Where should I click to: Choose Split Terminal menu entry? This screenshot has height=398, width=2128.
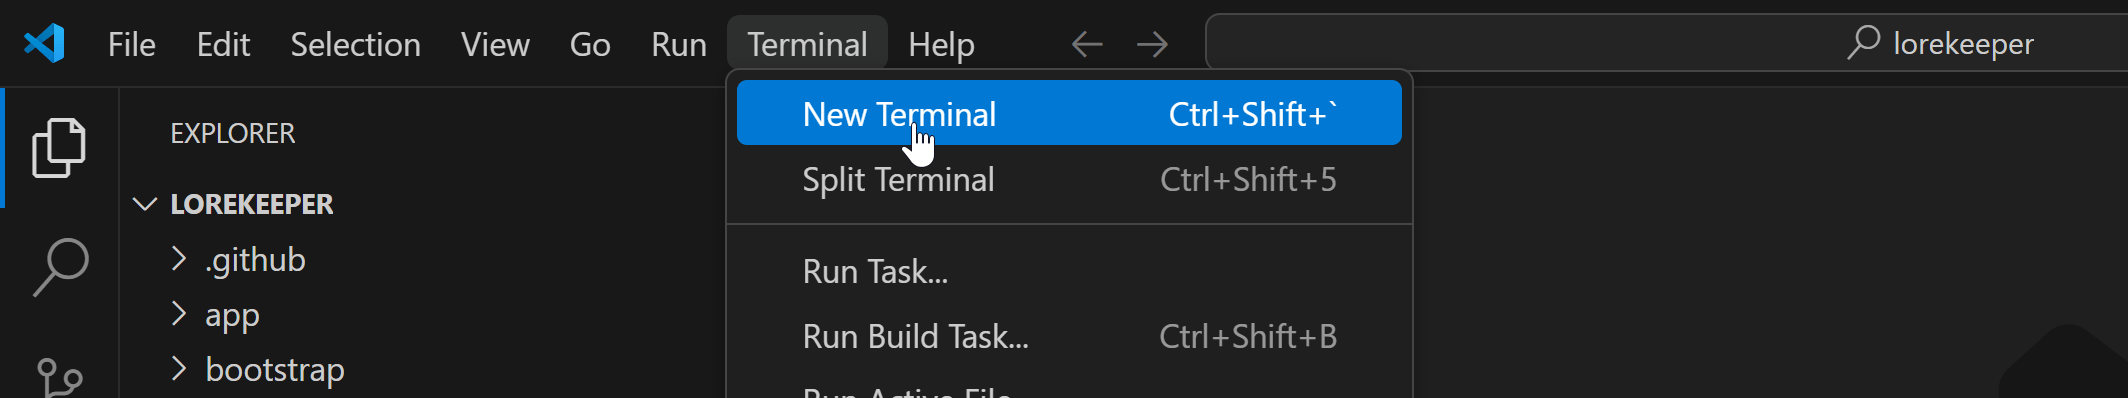tap(1069, 179)
